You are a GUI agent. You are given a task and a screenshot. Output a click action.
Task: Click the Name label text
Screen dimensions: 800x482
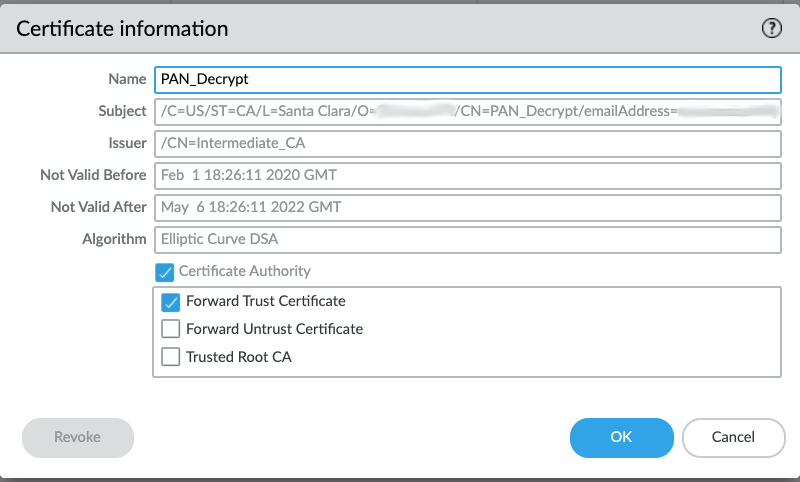coord(127,79)
